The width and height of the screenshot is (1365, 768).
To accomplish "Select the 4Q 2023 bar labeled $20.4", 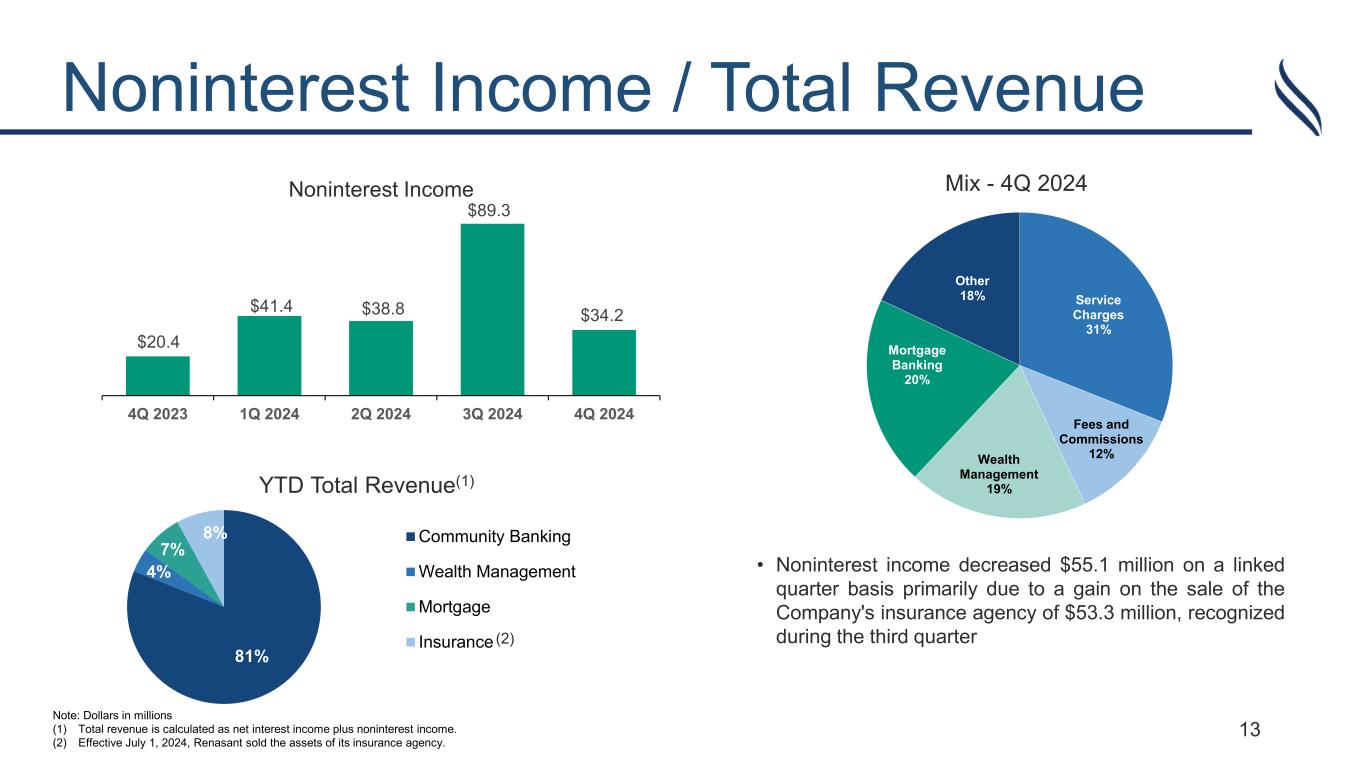I will pyautogui.click(x=157, y=375).
